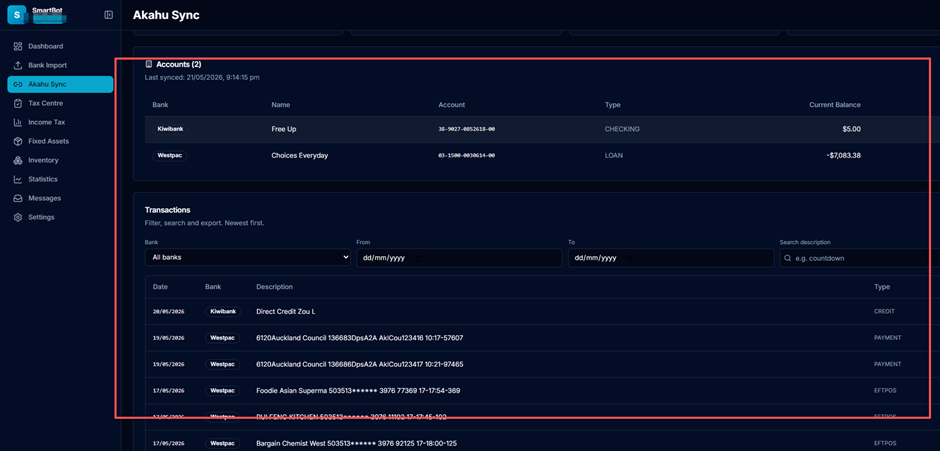
Task: Click the Kiwibank badge in Accounts table
Action: tap(170, 129)
